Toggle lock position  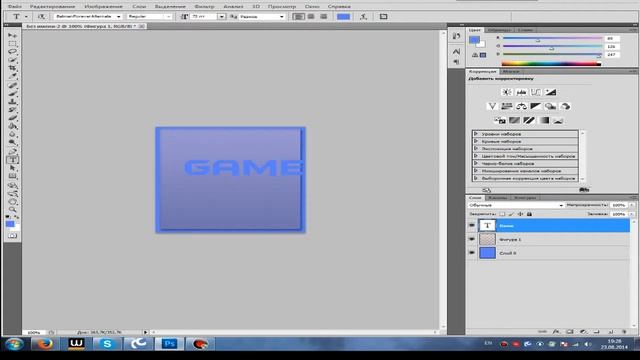[x=520, y=214]
